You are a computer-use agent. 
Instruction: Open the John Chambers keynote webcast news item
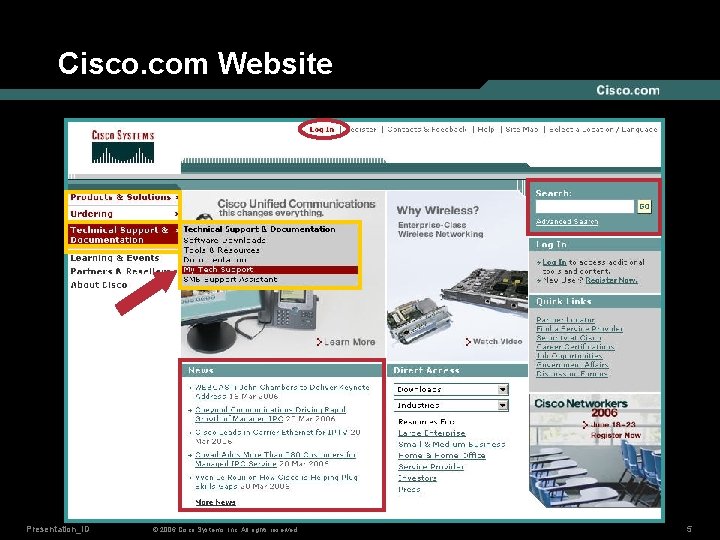pyautogui.click(x=282, y=392)
